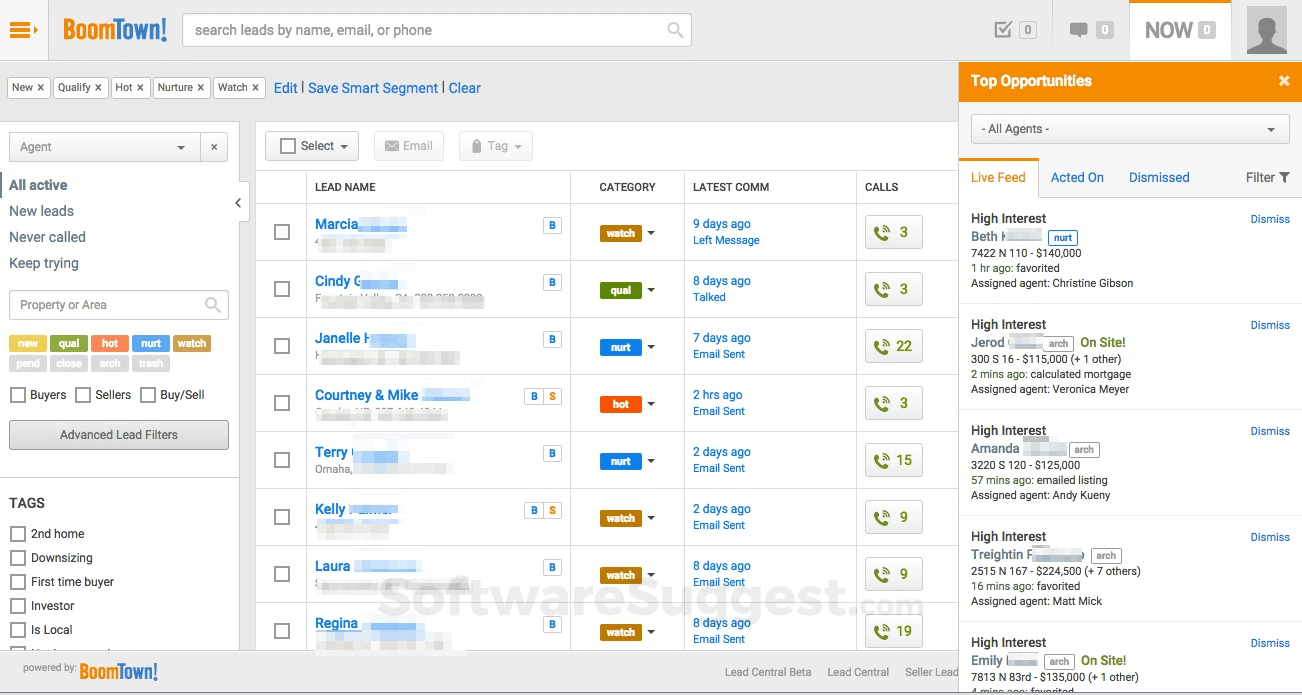1302x695 pixels.
Task: Click the Advanced Lead Filters button
Action: (119, 435)
